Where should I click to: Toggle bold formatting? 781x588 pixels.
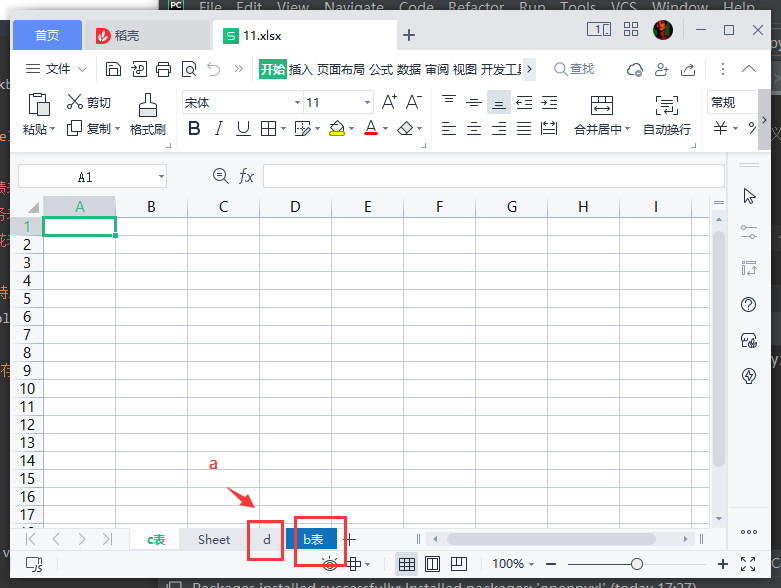coord(194,128)
